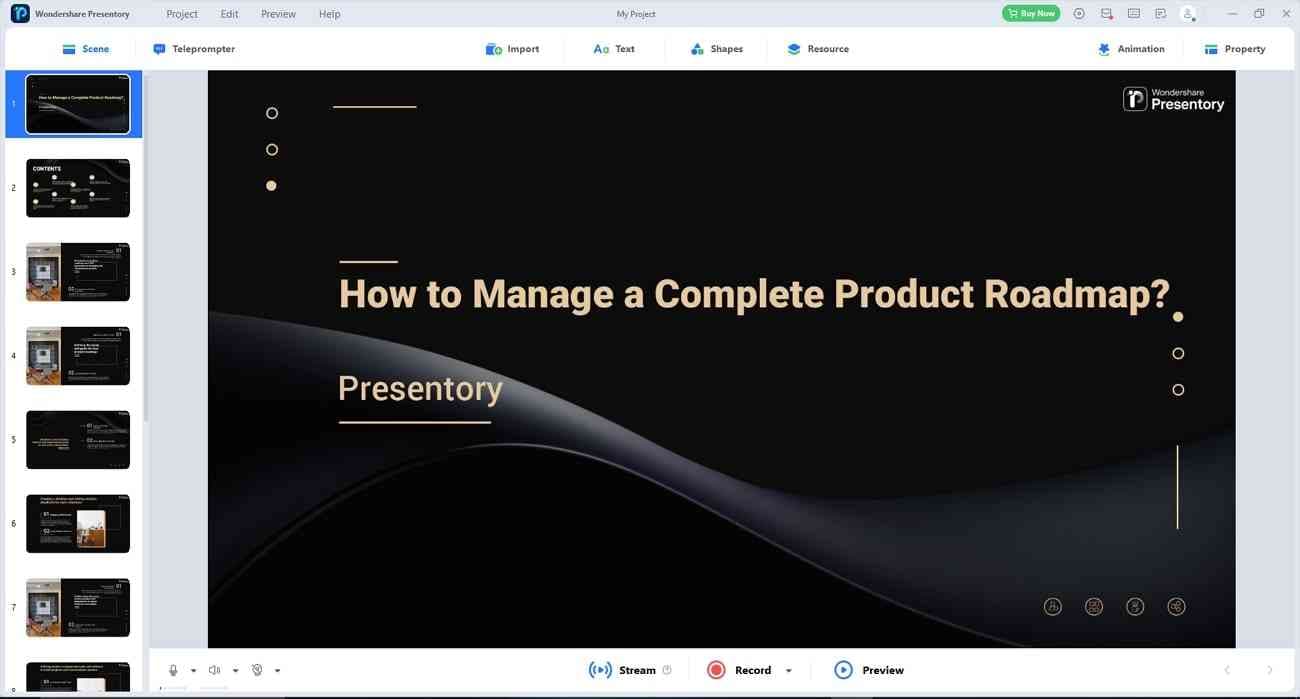Click the screen icon with red dot

click(x=1106, y=14)
